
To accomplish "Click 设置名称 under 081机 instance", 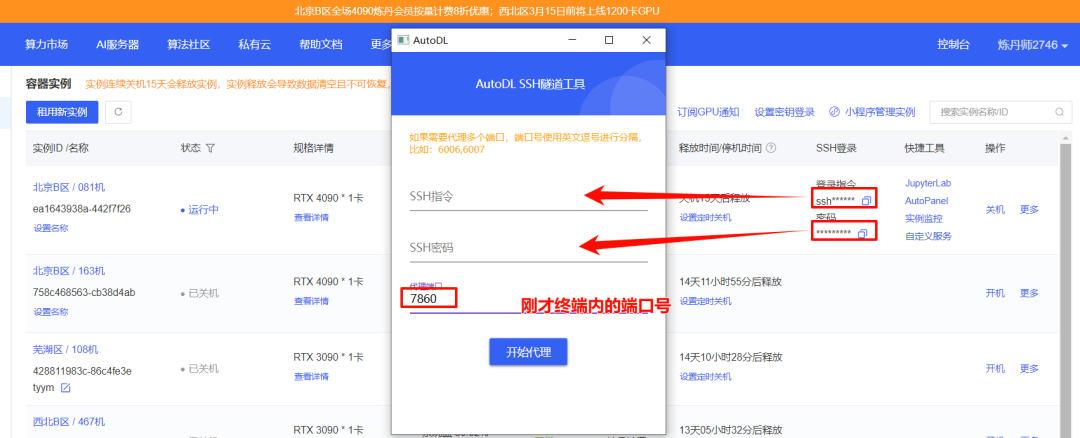I will click(x=51, y=228).
